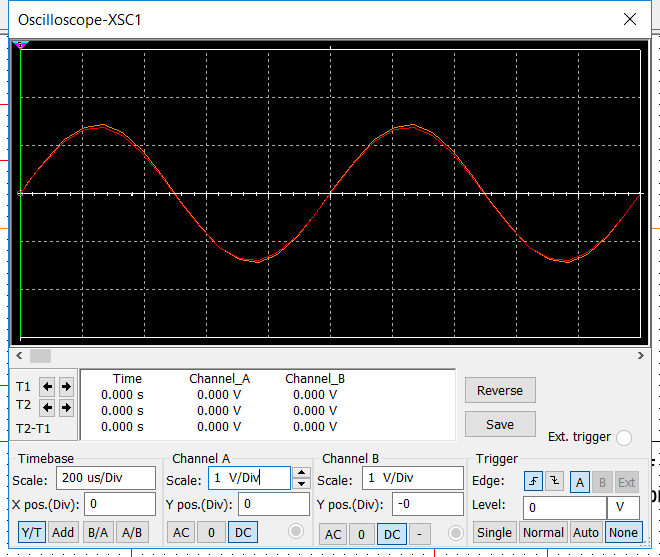Click the horizontal scrollbar thumb under waveform
This screenshot has height=557, width=660.
point(39,355)
